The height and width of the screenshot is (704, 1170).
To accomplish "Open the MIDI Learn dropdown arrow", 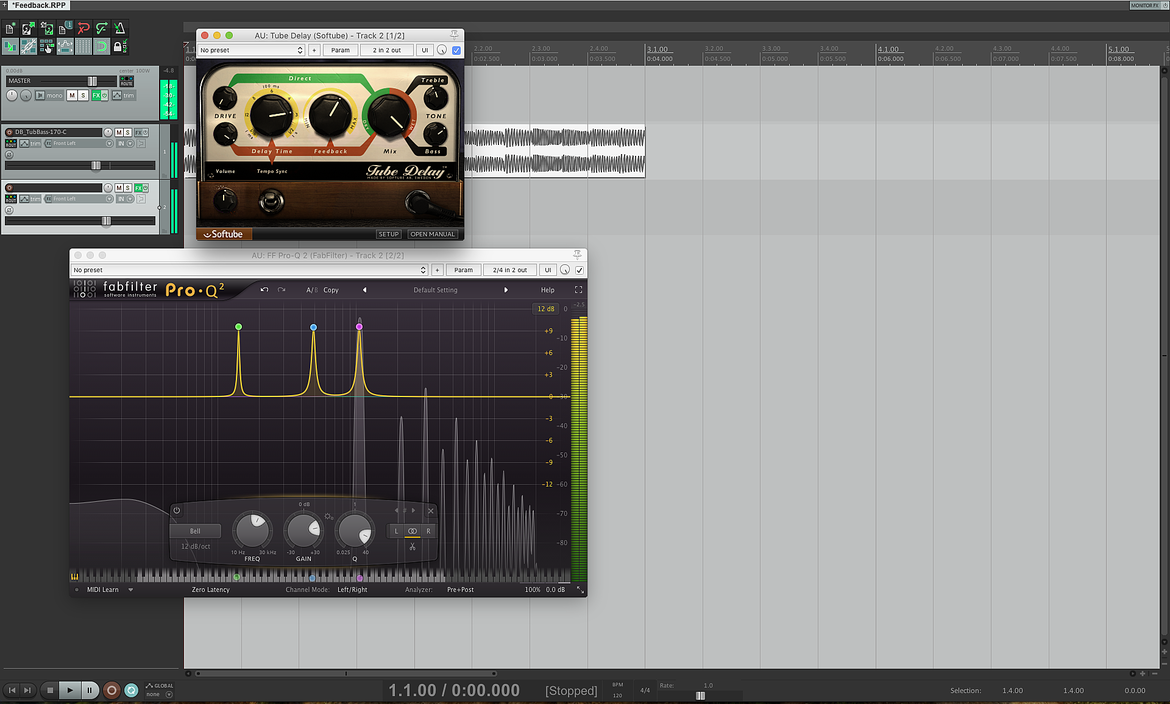I will [131, 590].
